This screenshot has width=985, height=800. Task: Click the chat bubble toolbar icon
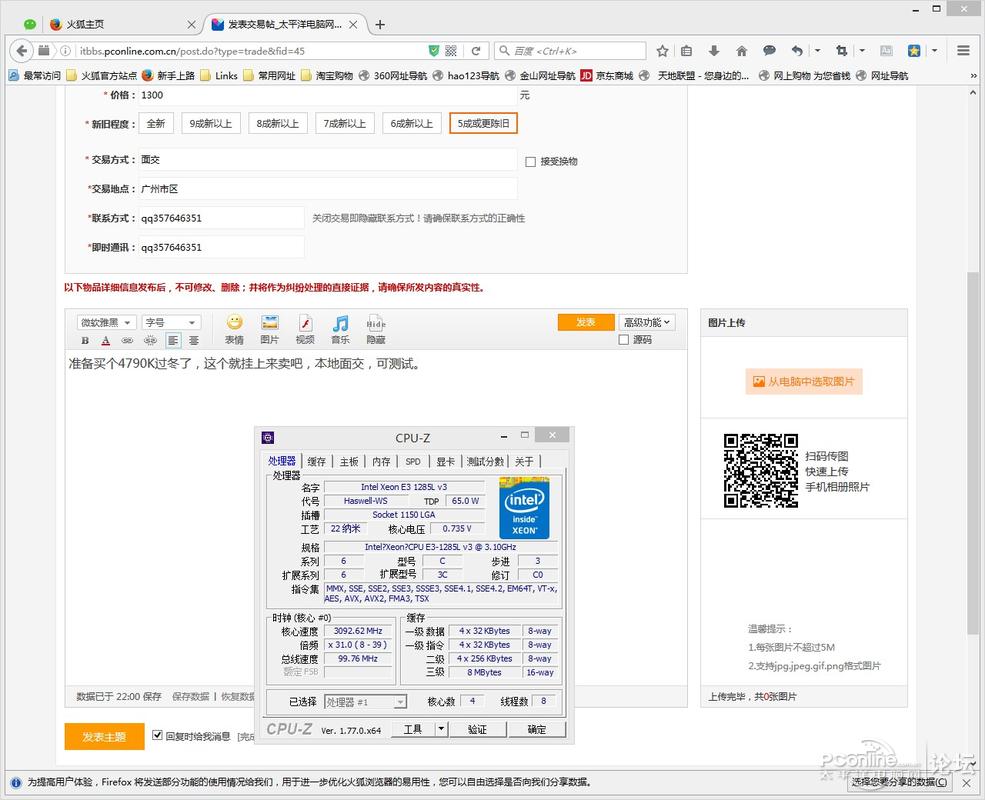click(769, 51)
